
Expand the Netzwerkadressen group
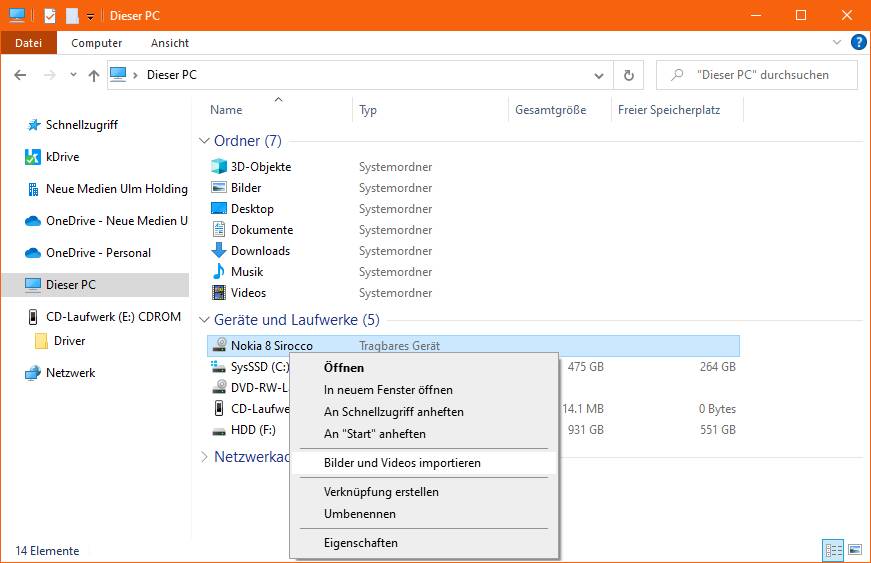coord(204,457)
